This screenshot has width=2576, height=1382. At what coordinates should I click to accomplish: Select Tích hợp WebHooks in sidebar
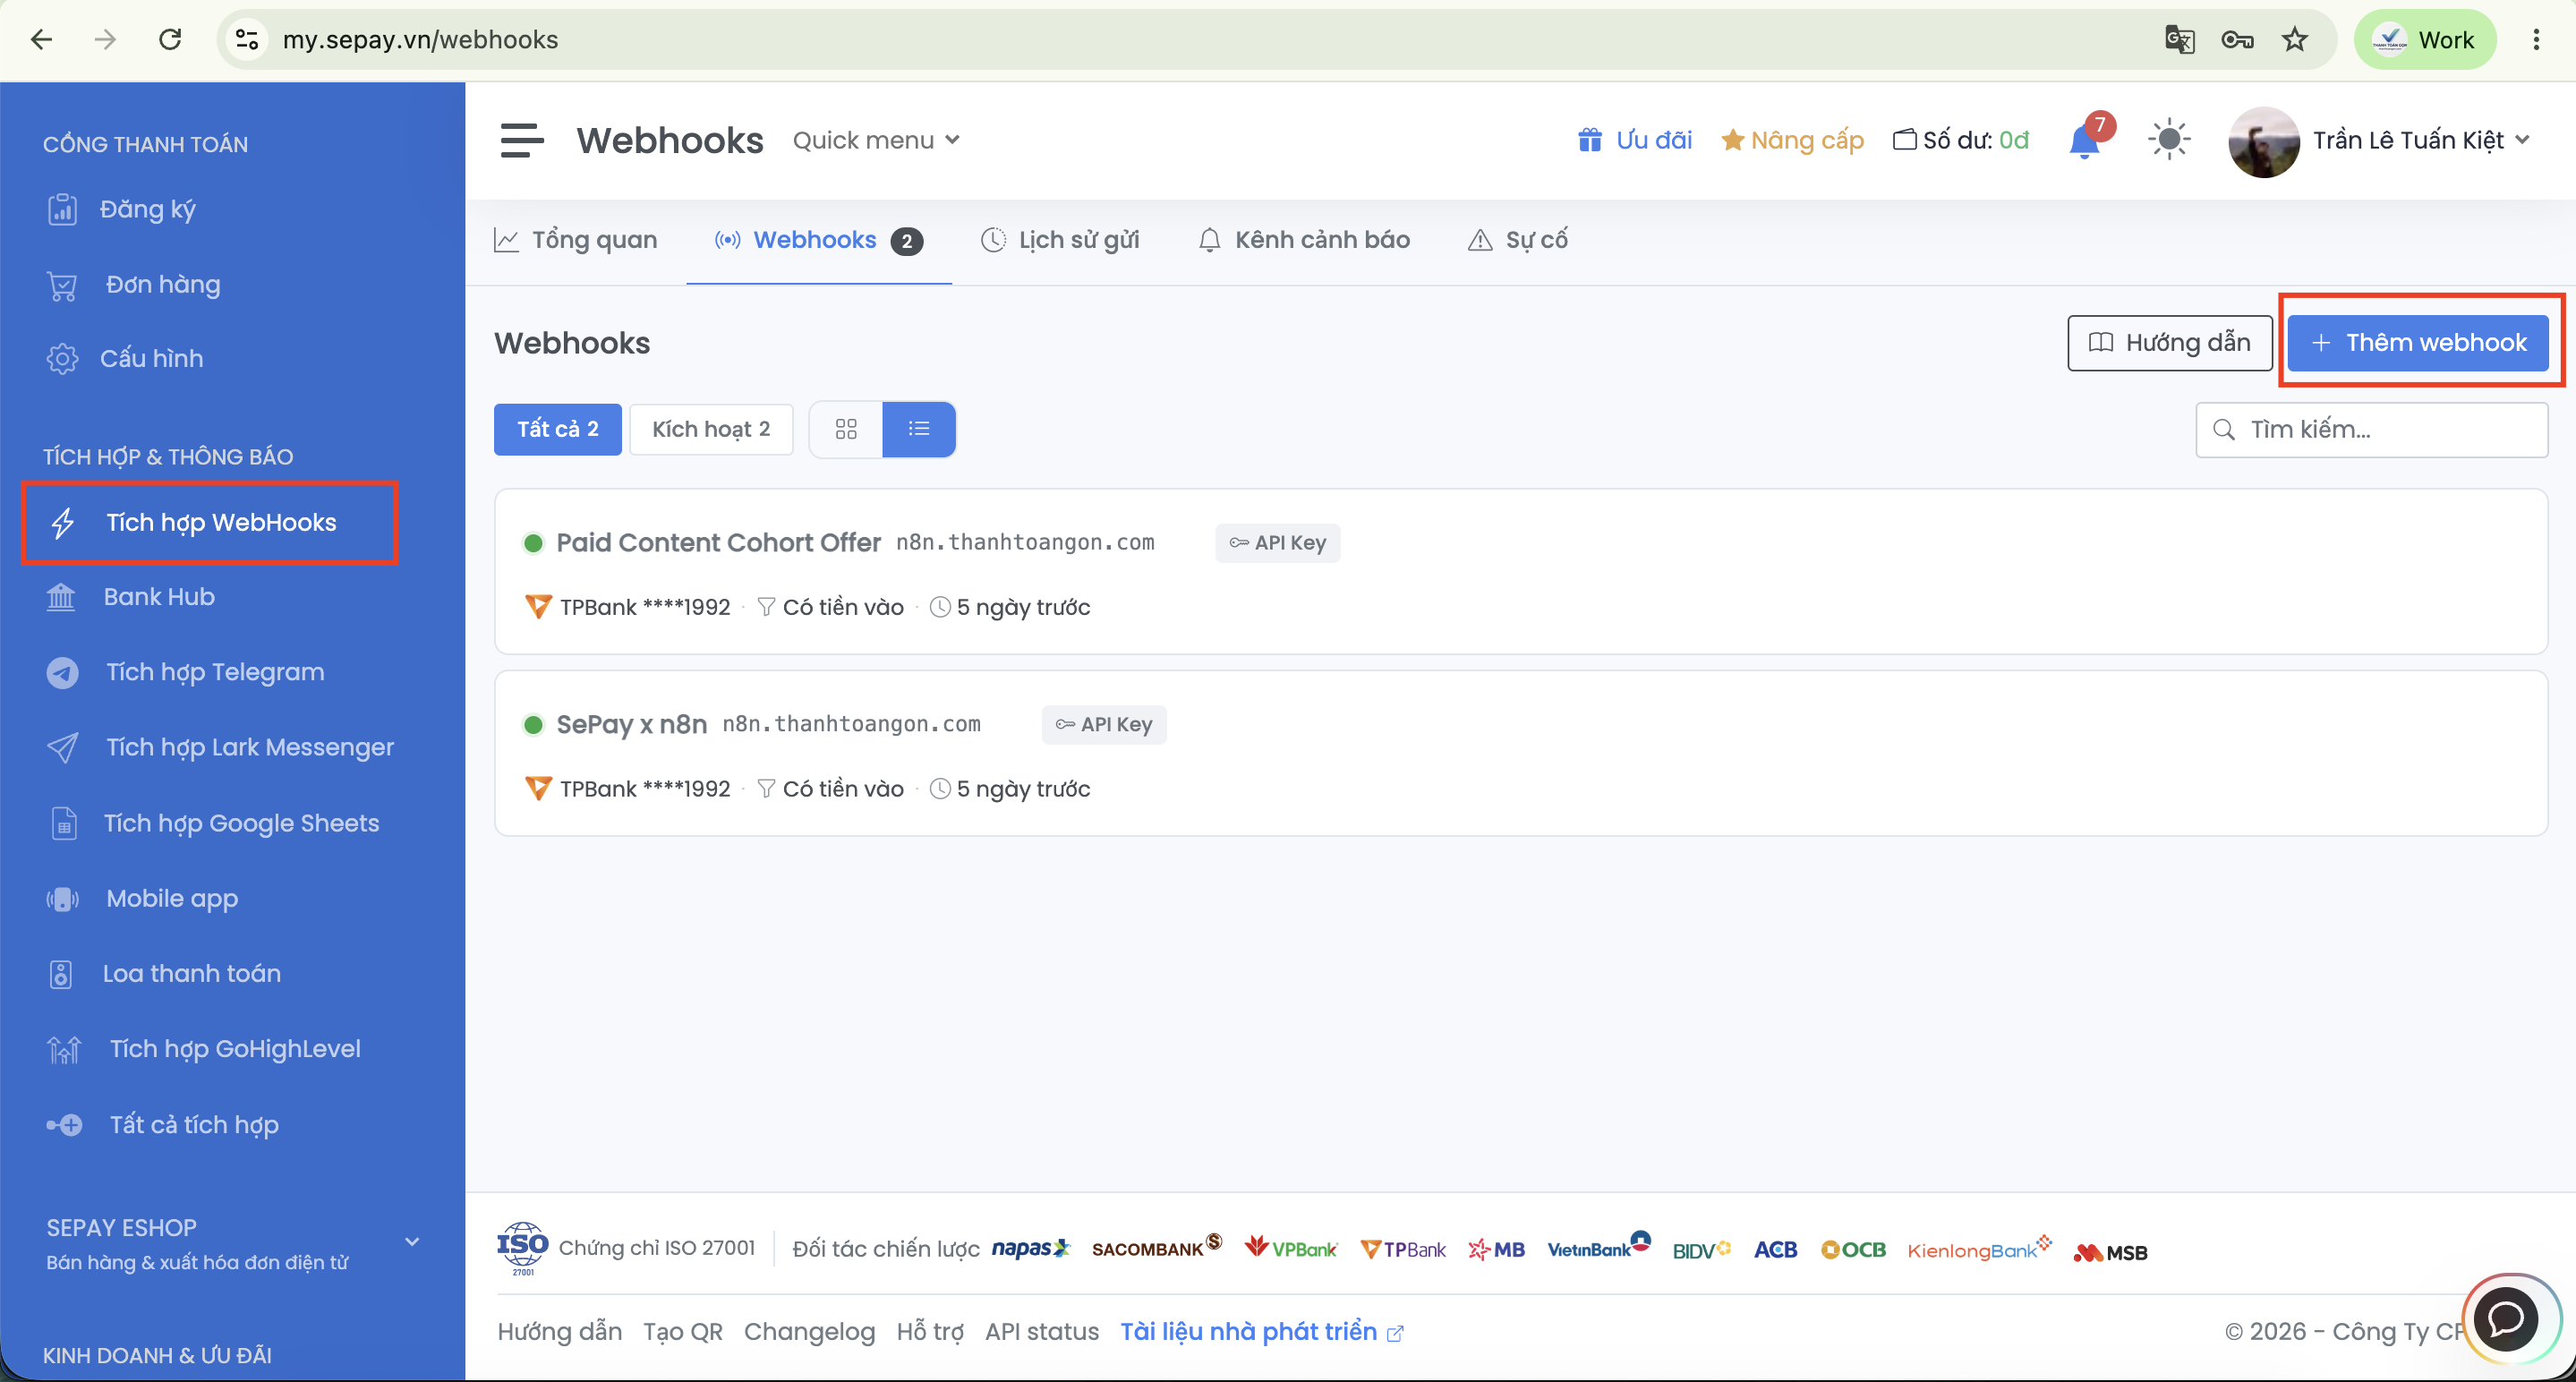[210, 522]
